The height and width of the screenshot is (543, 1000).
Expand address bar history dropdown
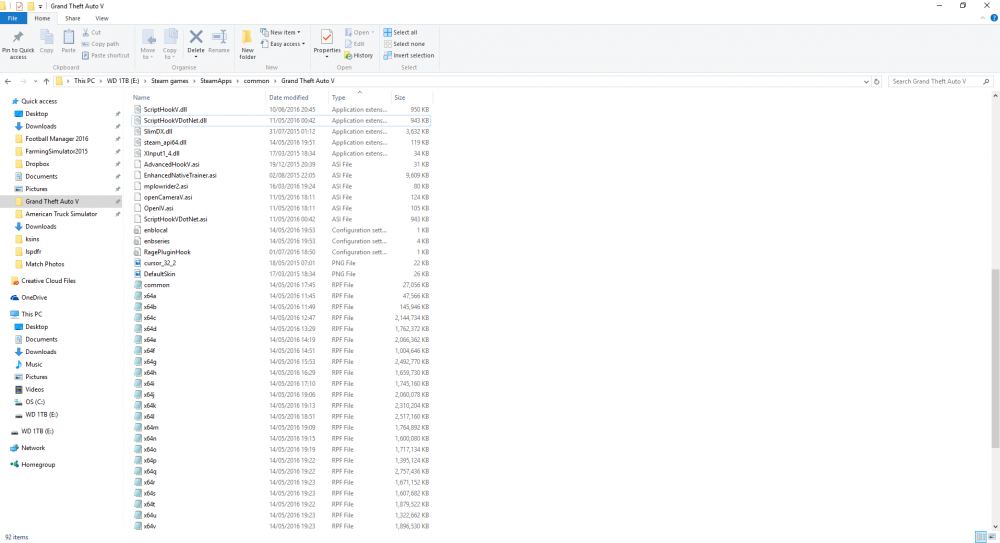[x=866, y=82]
